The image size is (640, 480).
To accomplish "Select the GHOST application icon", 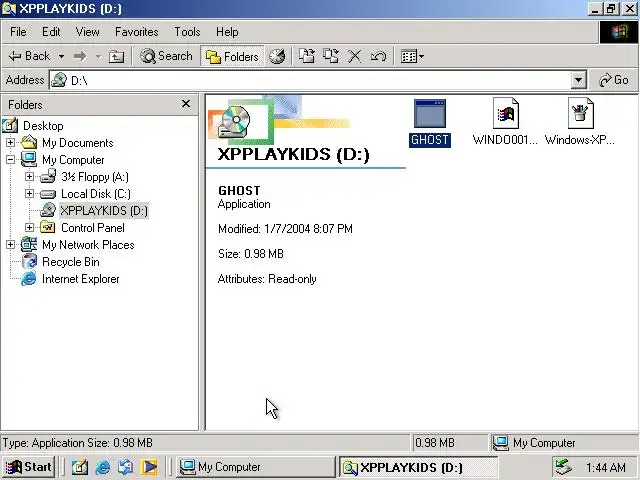I will (x=430, y=122).
